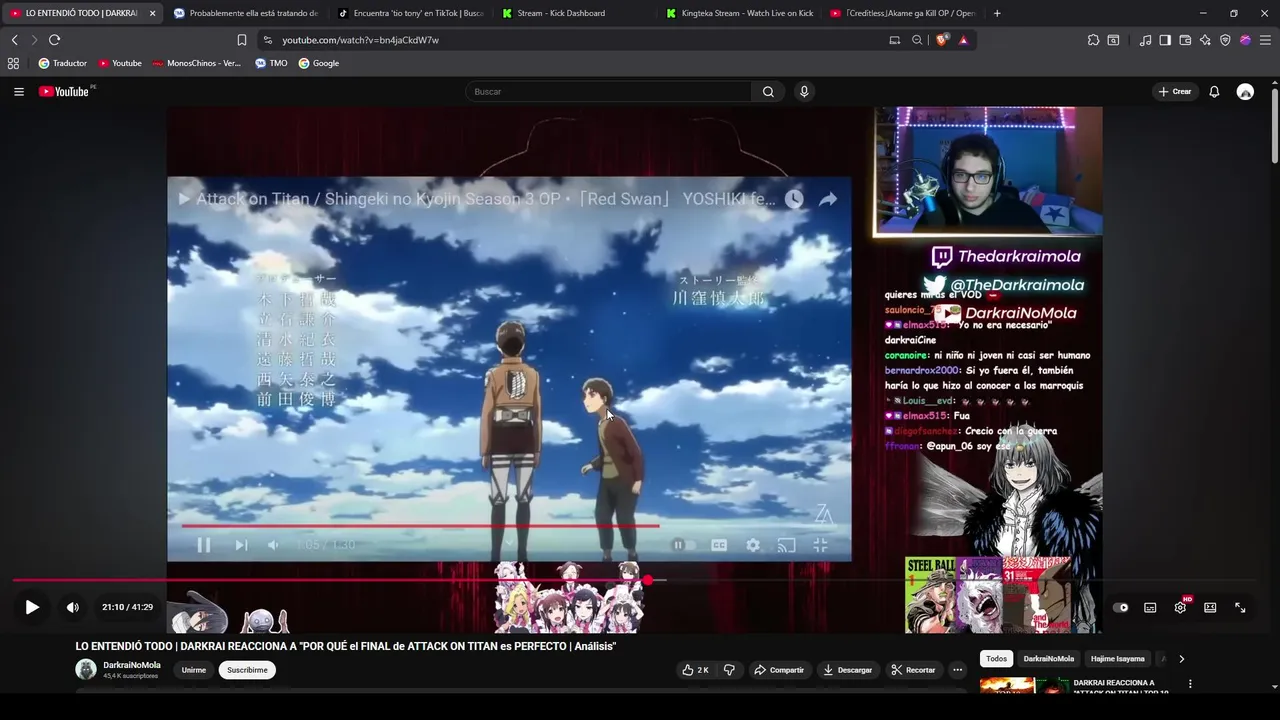Open the DarkraiNoMola channel name link
Image resolution: width=1280 pixels, height=720 pixels.
coord(132,665)
